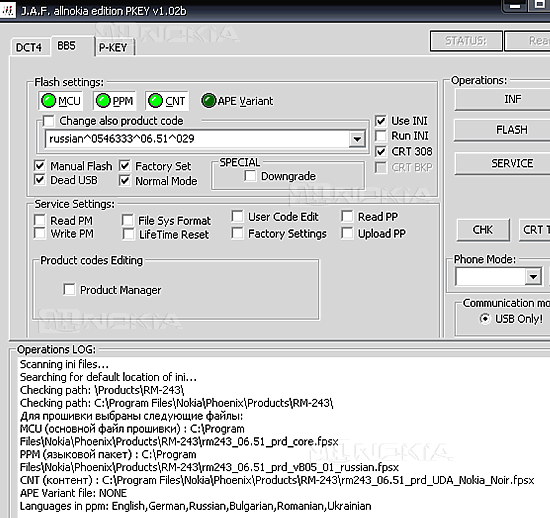Toggle the CNT green indicator button

click(167, 101)
